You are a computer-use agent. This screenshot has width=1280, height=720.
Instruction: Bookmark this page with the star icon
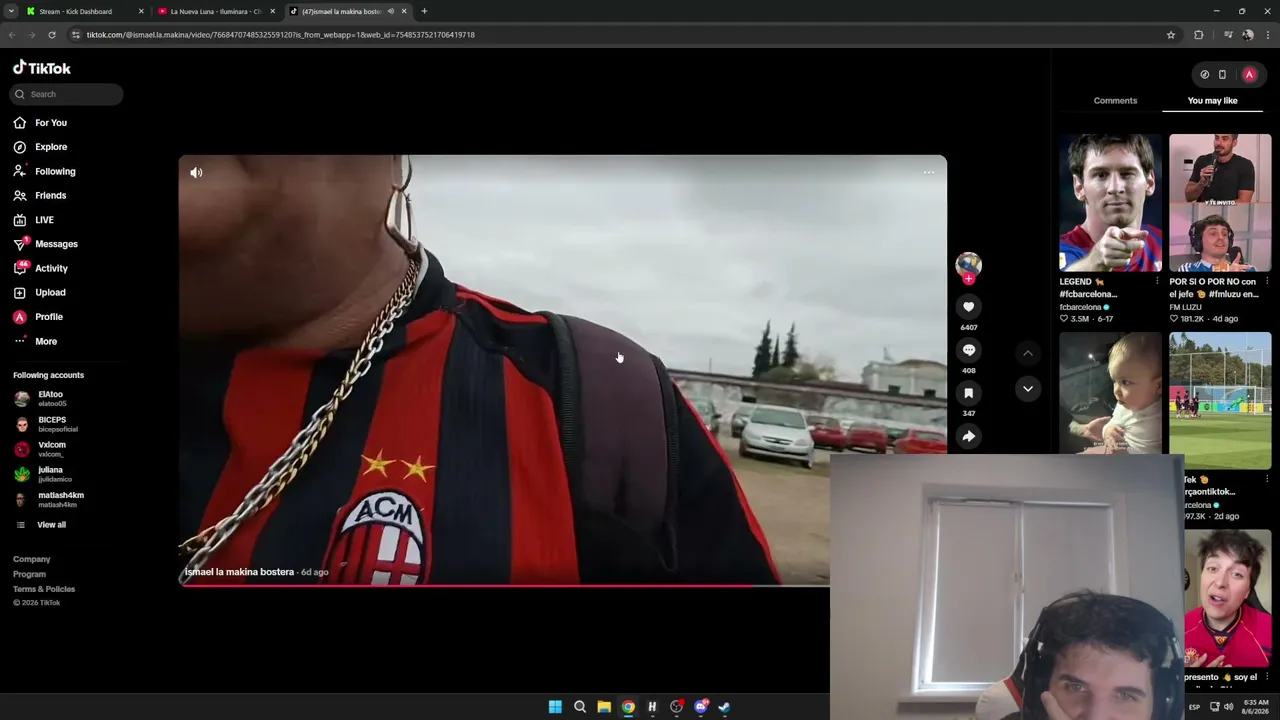pos(1171,35)
